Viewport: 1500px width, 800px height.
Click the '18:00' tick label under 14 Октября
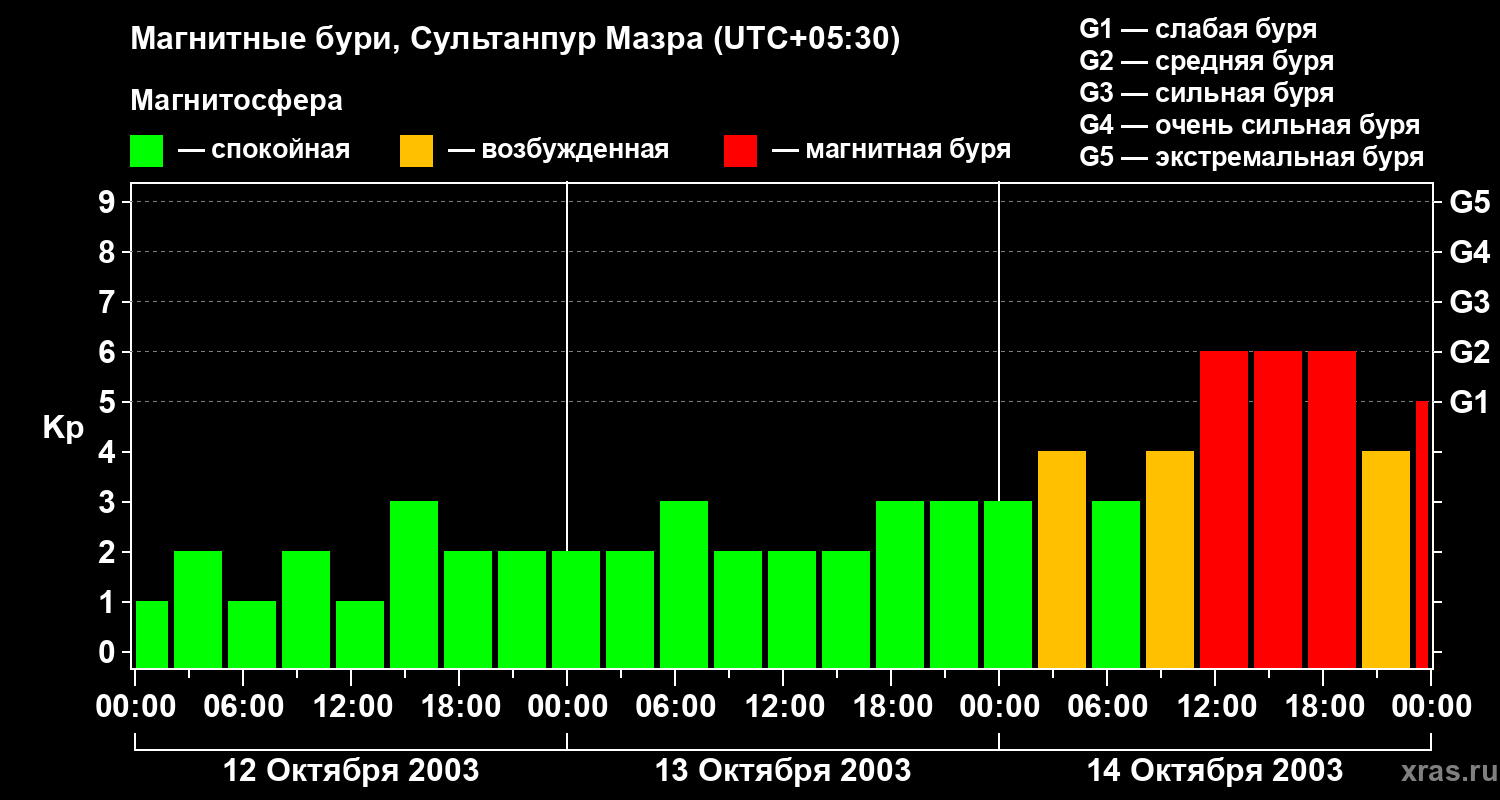click(1323, 706)
